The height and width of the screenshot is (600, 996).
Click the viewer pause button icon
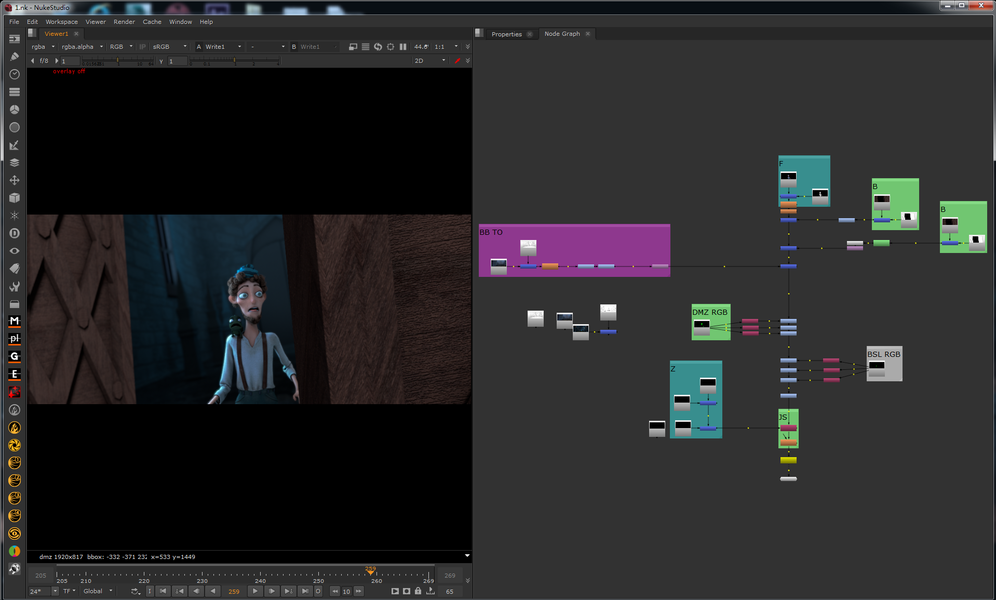pos(403,47)
